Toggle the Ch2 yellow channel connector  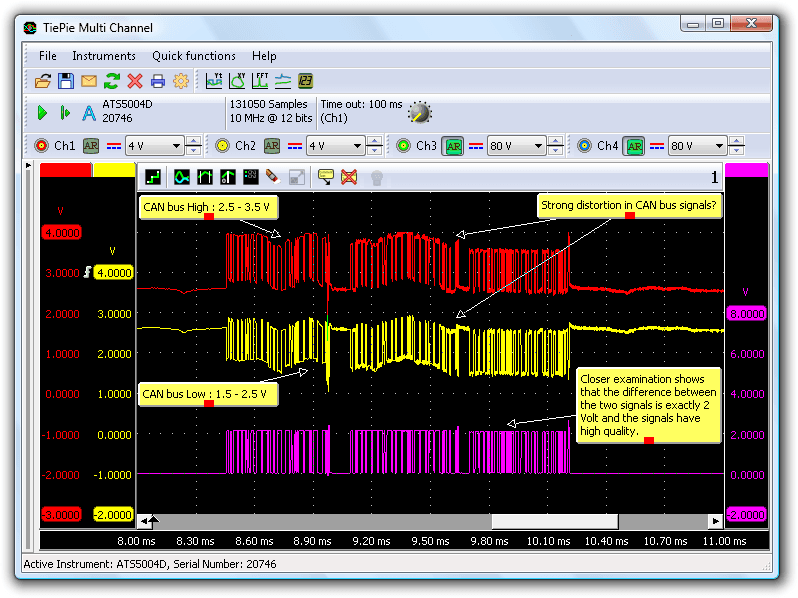(222, 146)
